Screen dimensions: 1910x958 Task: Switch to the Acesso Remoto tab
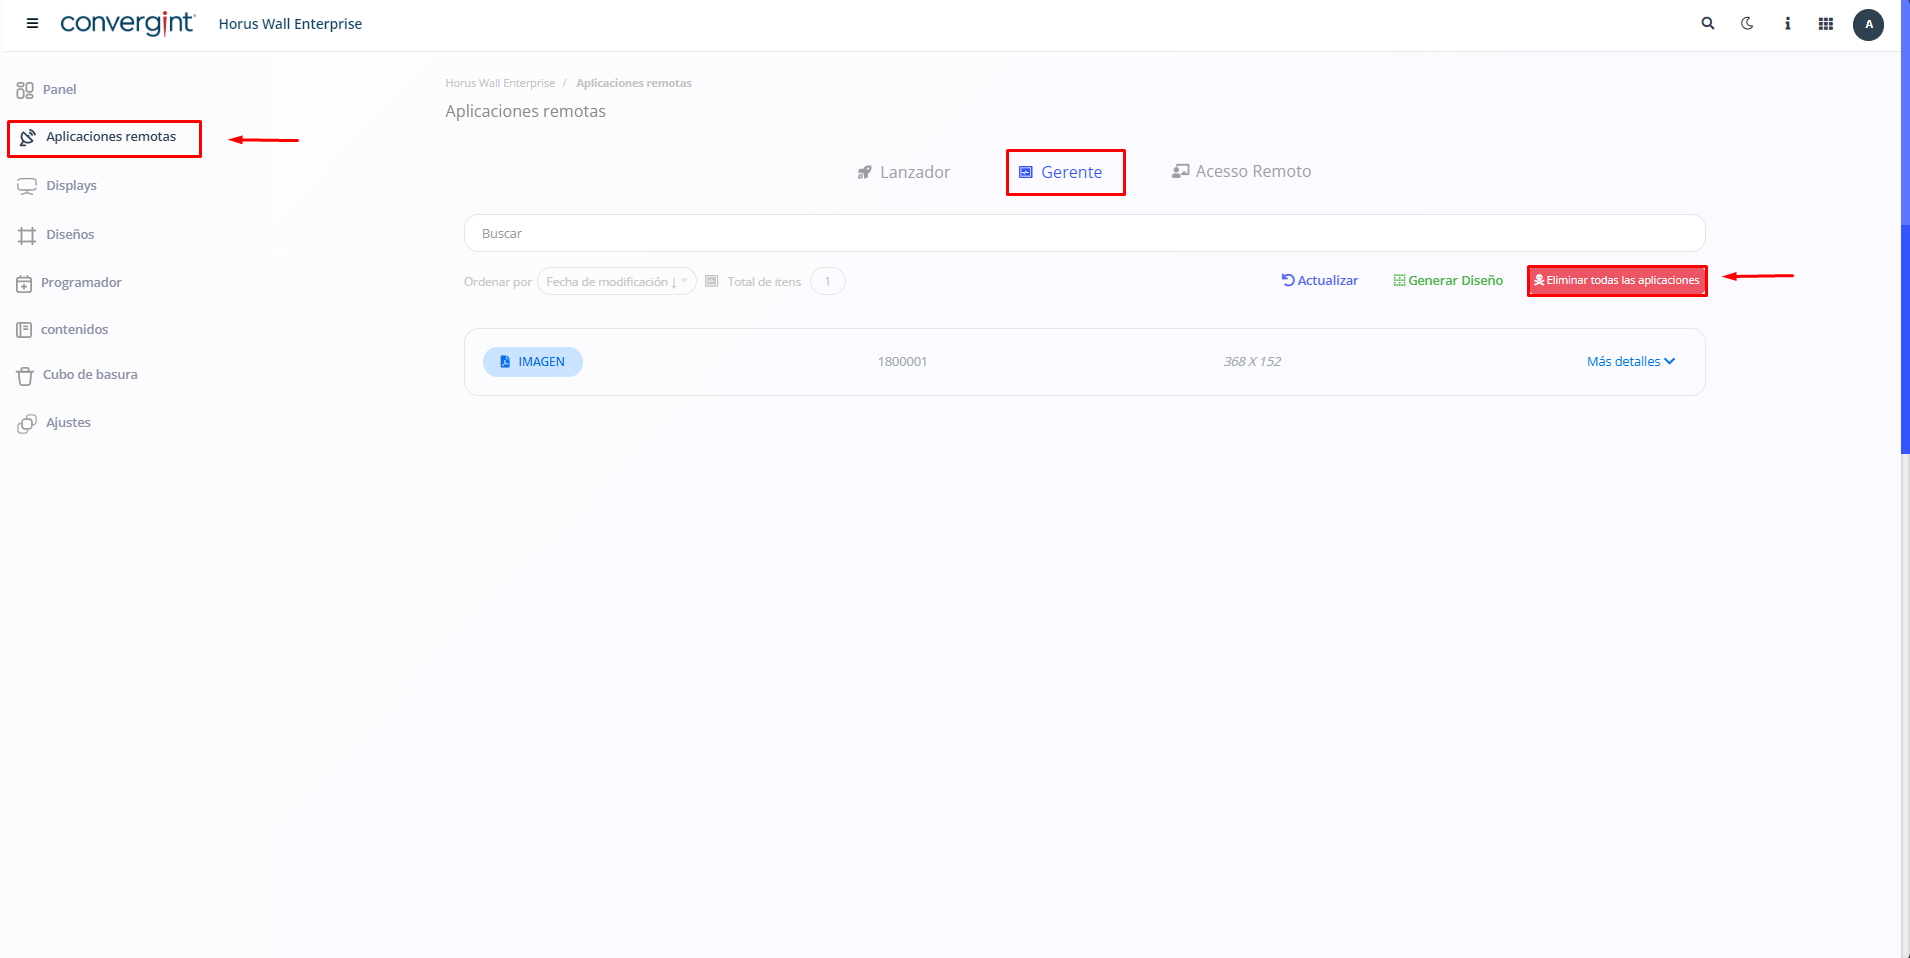1241,172
